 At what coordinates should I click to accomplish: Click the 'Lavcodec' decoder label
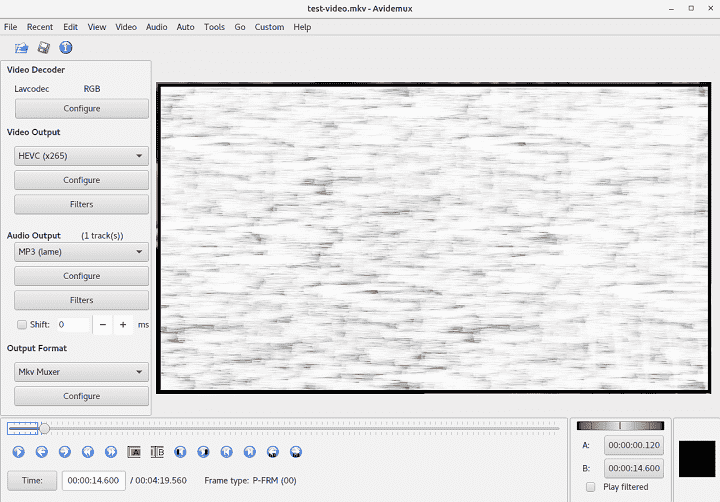click(31, 89)
